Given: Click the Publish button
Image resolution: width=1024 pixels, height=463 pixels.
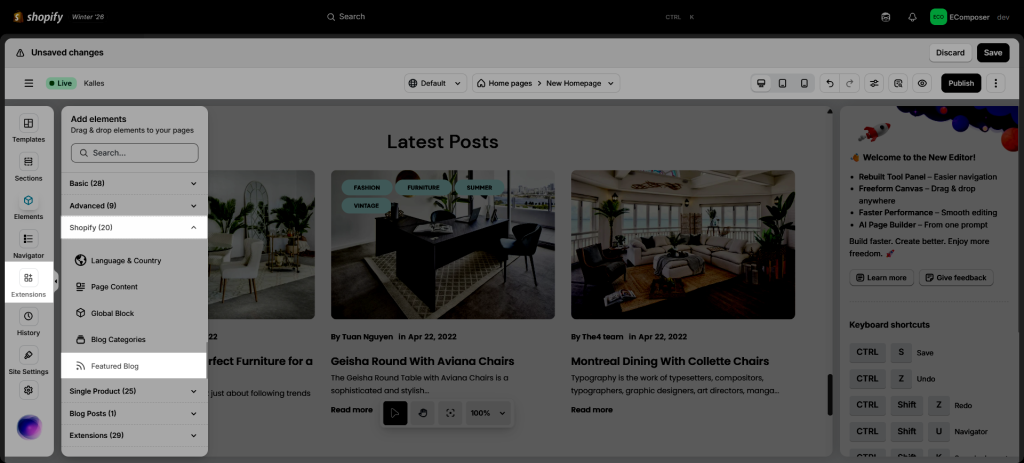Looking at the screenshot, I should [961, 83].
